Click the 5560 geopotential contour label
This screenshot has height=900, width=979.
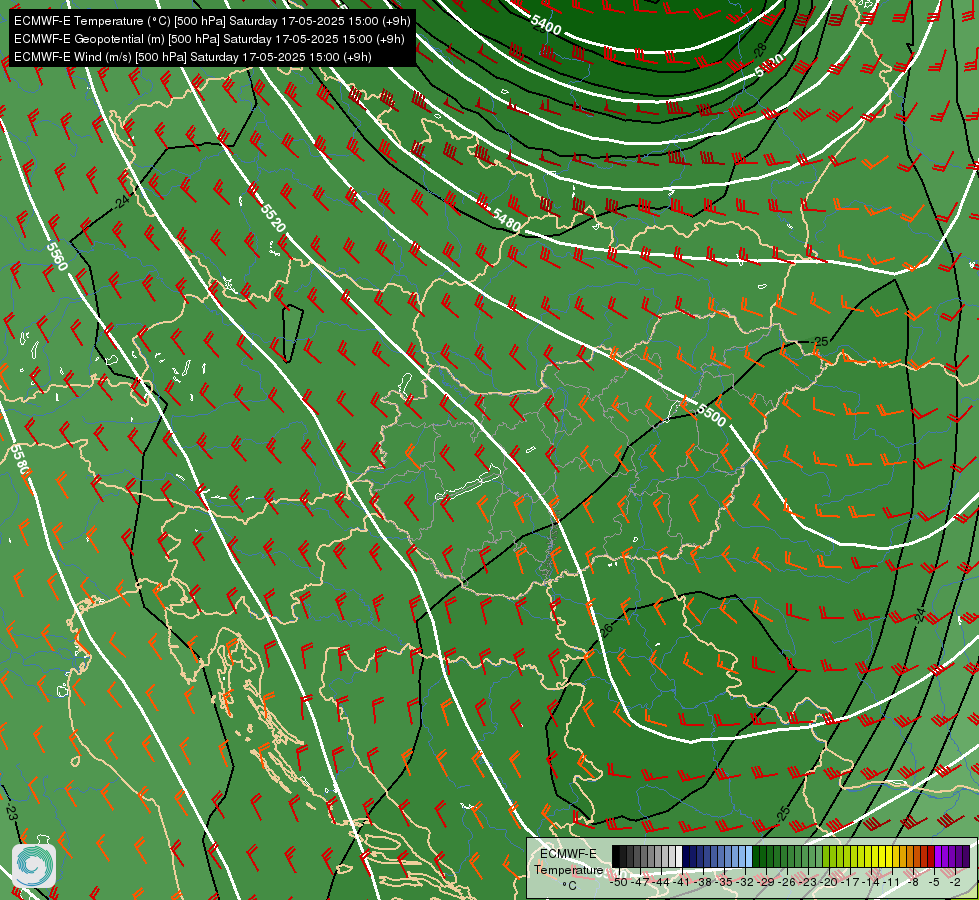tap(57, 257)
